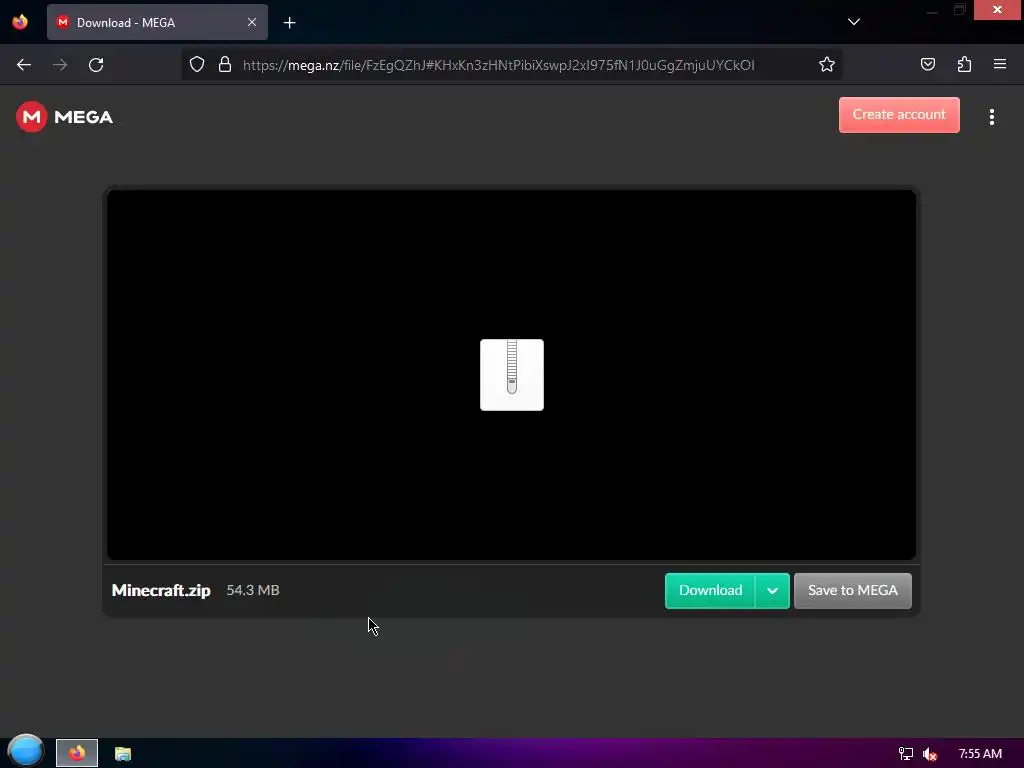Click Save to MEGA button

[852, 590]
